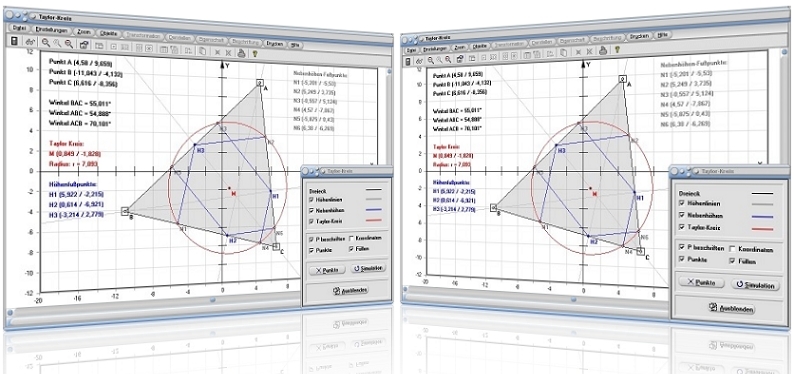Click black Dreieck line swatch, right panel
The width and height of the screenshot is (794, 374).
coord(763,193)
